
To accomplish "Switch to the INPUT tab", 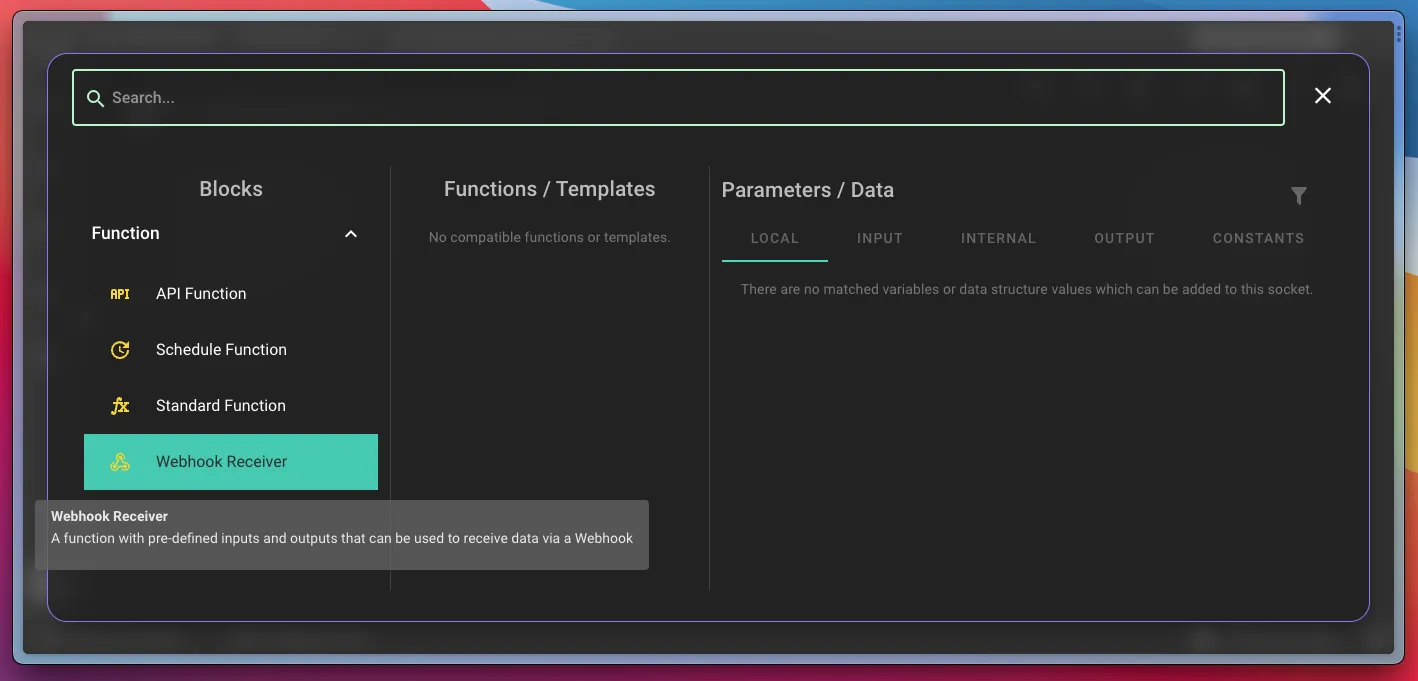I will (x=880, y=238).
